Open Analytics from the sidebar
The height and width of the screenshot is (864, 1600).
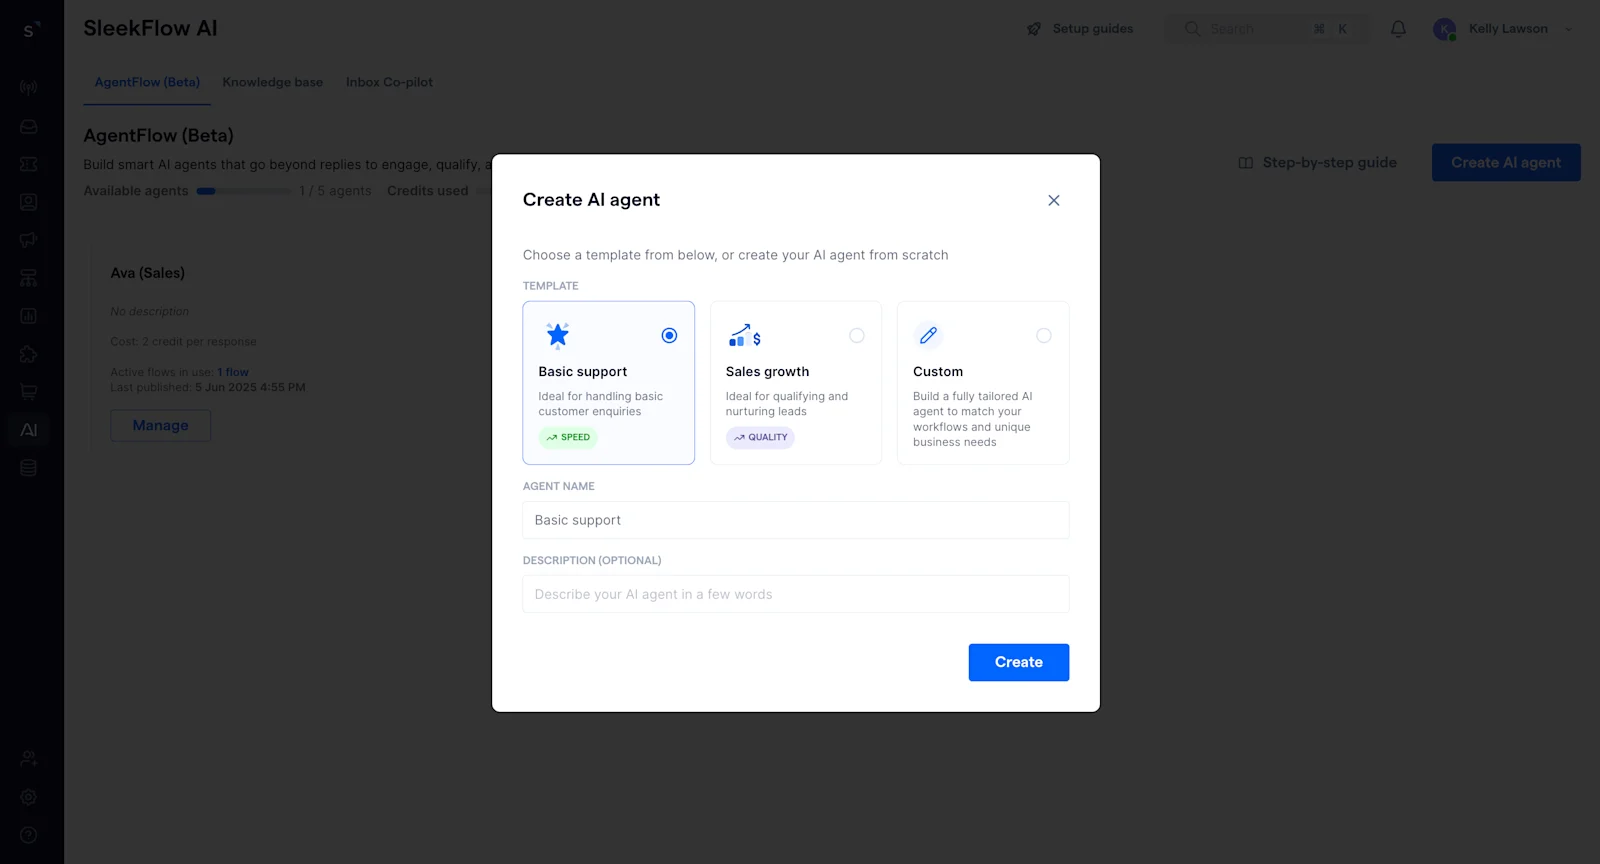click(29, 316)
